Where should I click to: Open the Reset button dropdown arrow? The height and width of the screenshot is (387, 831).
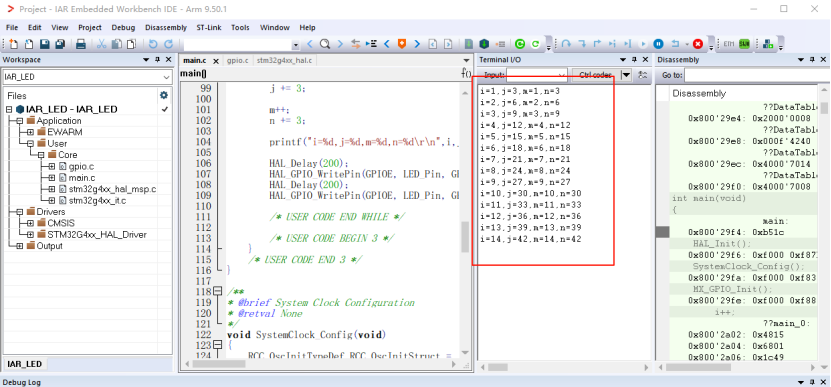(687, 45)
